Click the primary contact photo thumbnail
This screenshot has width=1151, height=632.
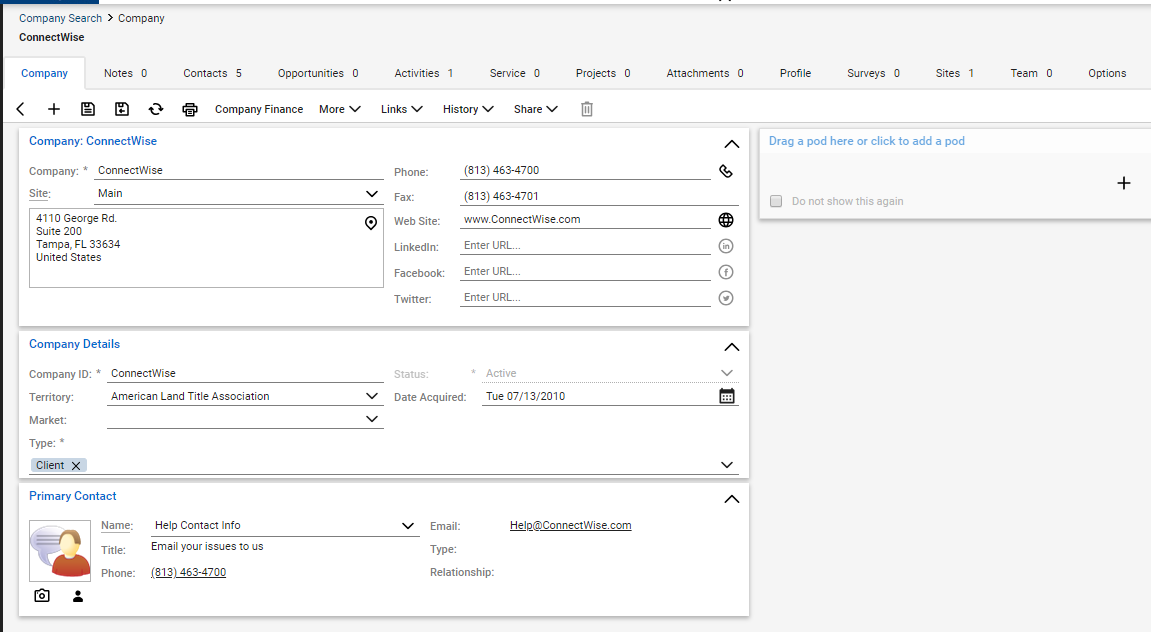click(x=60, y=551)
